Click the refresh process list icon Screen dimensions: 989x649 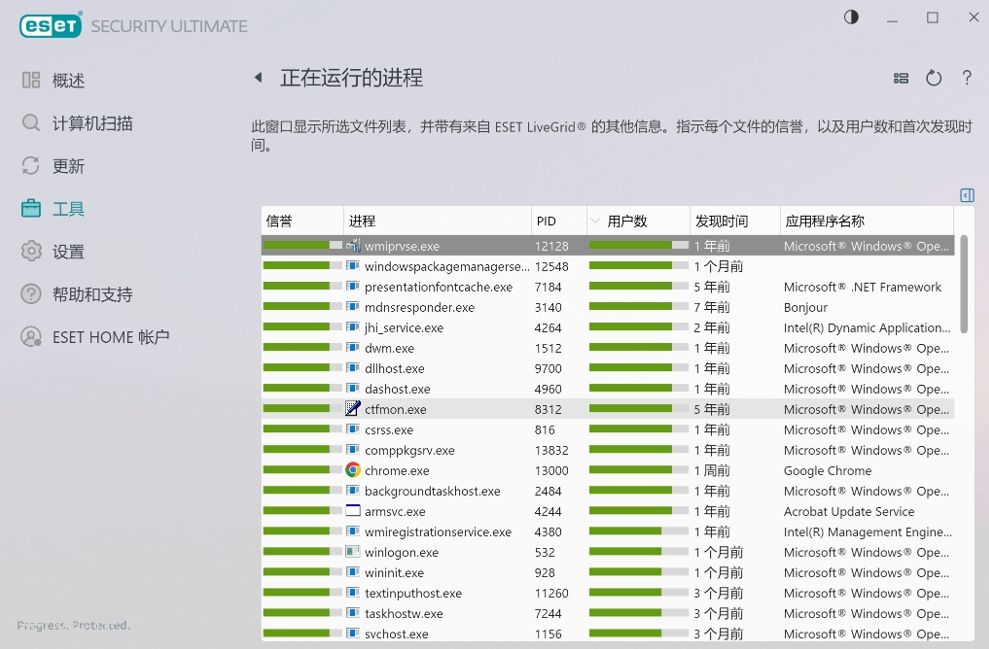pyautogui.click(x=933, y=78)
